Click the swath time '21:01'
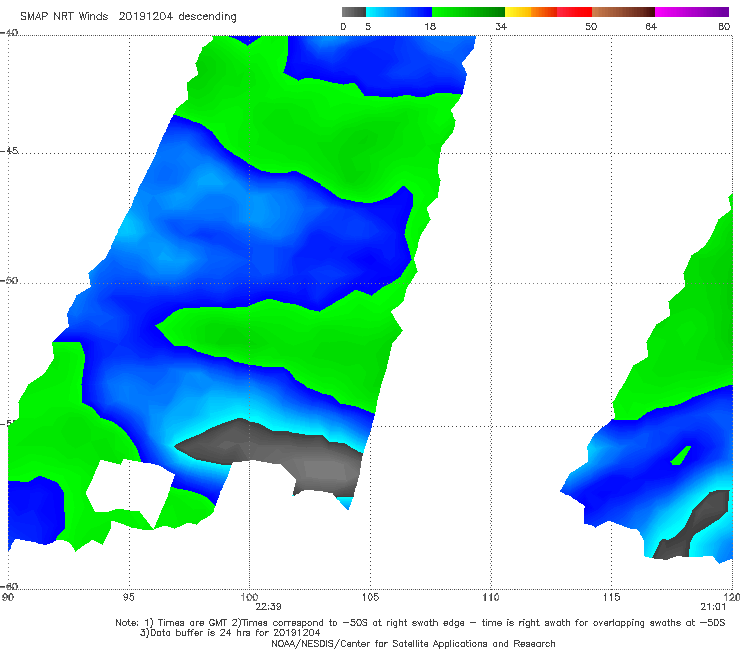 (x=713, y=607)
